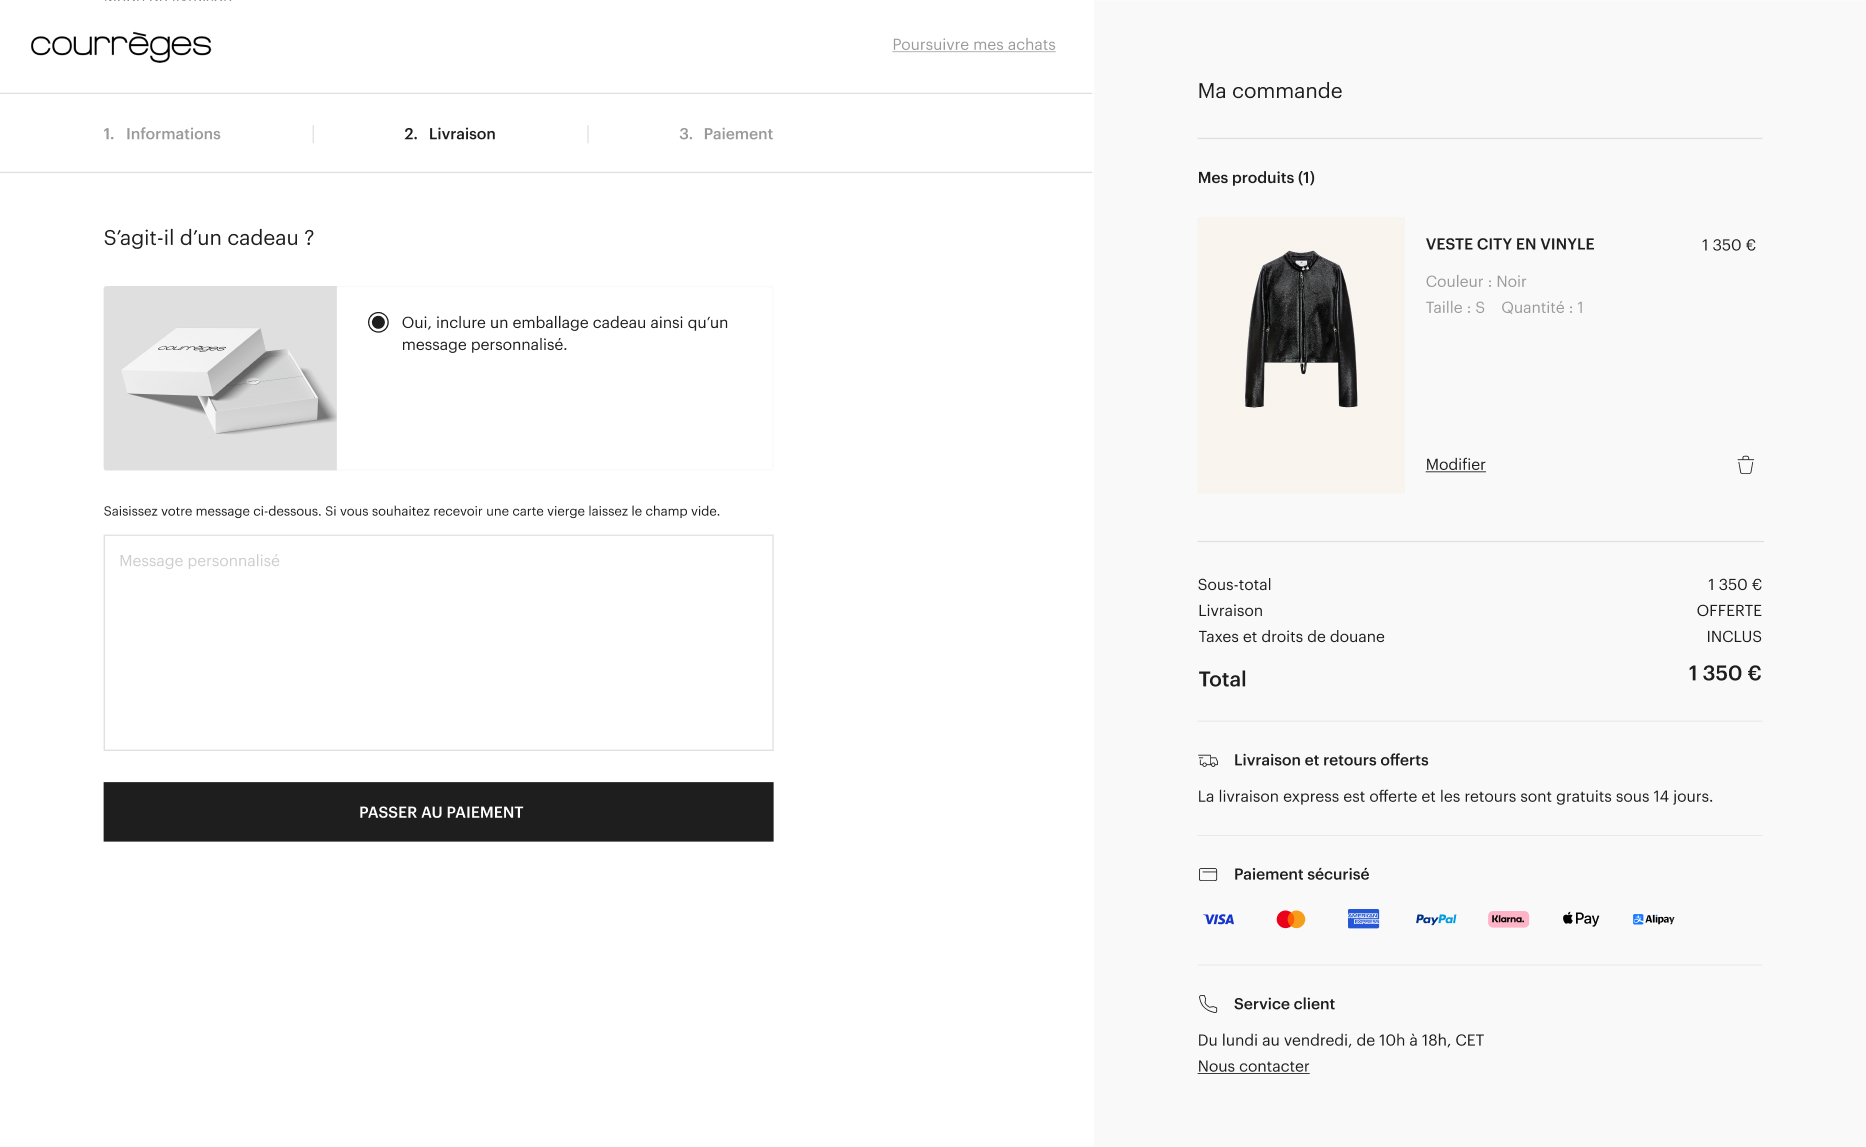The width and height of the screenshot is (1866, 1147).
Task: Click the Apple Pay icon
Action: coord(1580,918)
